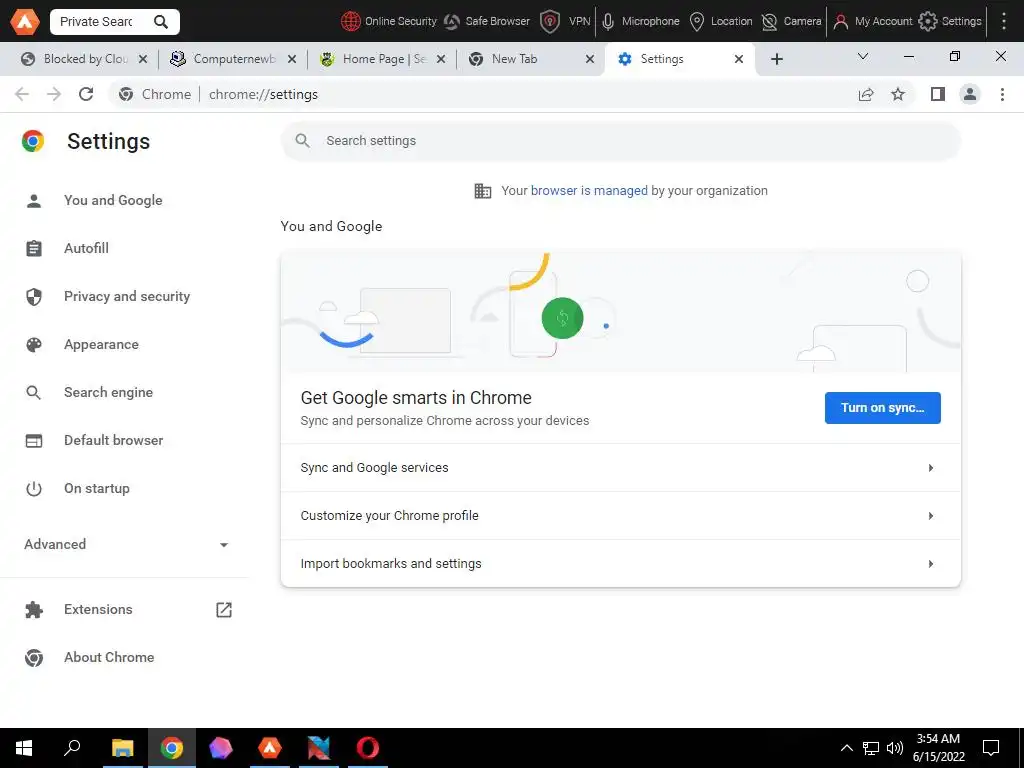Open volume control in system tray
The width and height of the screenshot is (1024, 768).
tap(895, 748)
